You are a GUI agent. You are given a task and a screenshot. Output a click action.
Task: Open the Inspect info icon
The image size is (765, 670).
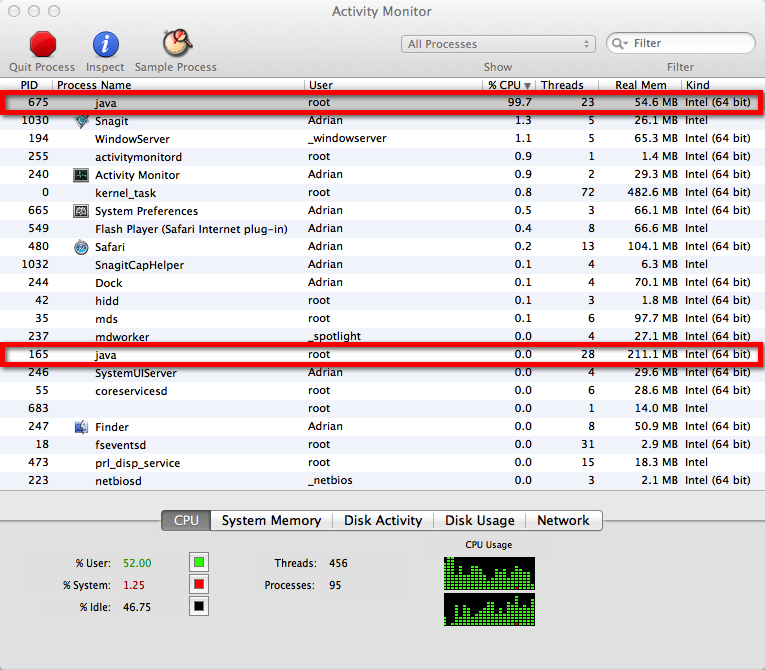105,44
